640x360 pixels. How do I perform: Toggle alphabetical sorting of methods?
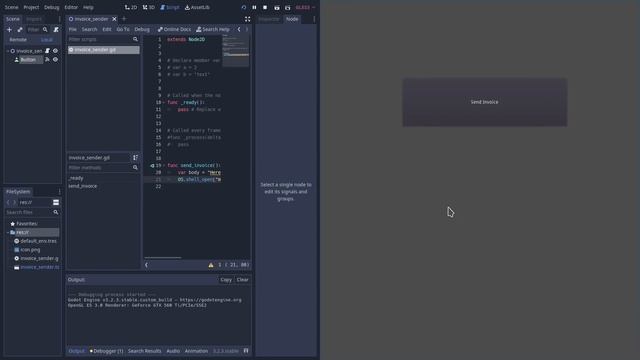click(135, 158)
